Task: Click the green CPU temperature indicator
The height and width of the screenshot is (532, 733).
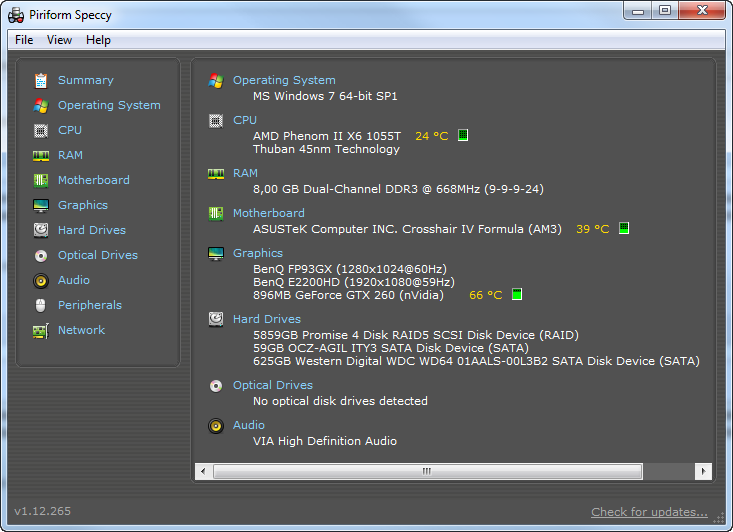Action: click(463, 135)
